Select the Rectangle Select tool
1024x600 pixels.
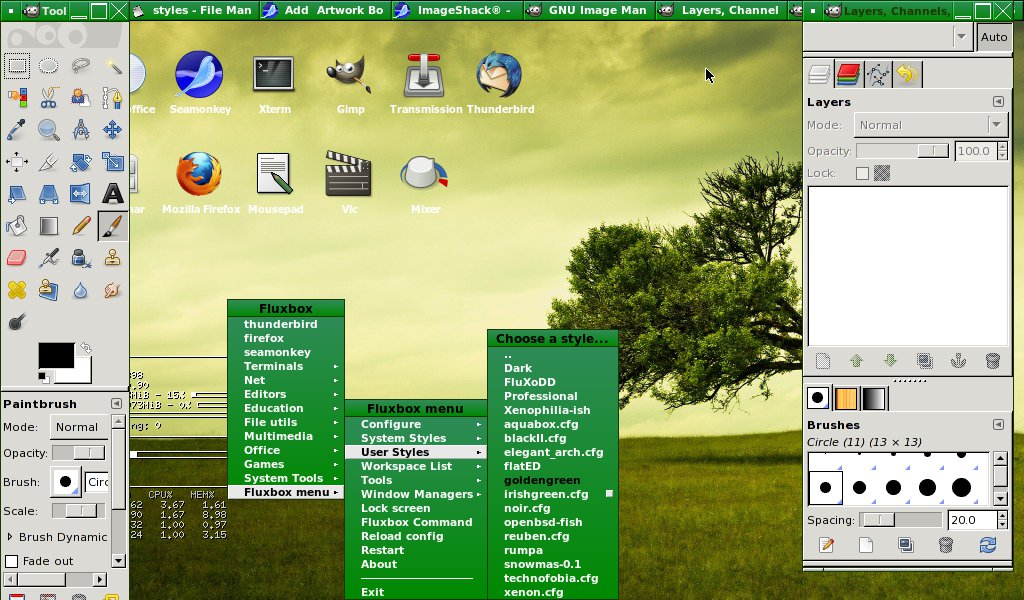coord(17,66)
